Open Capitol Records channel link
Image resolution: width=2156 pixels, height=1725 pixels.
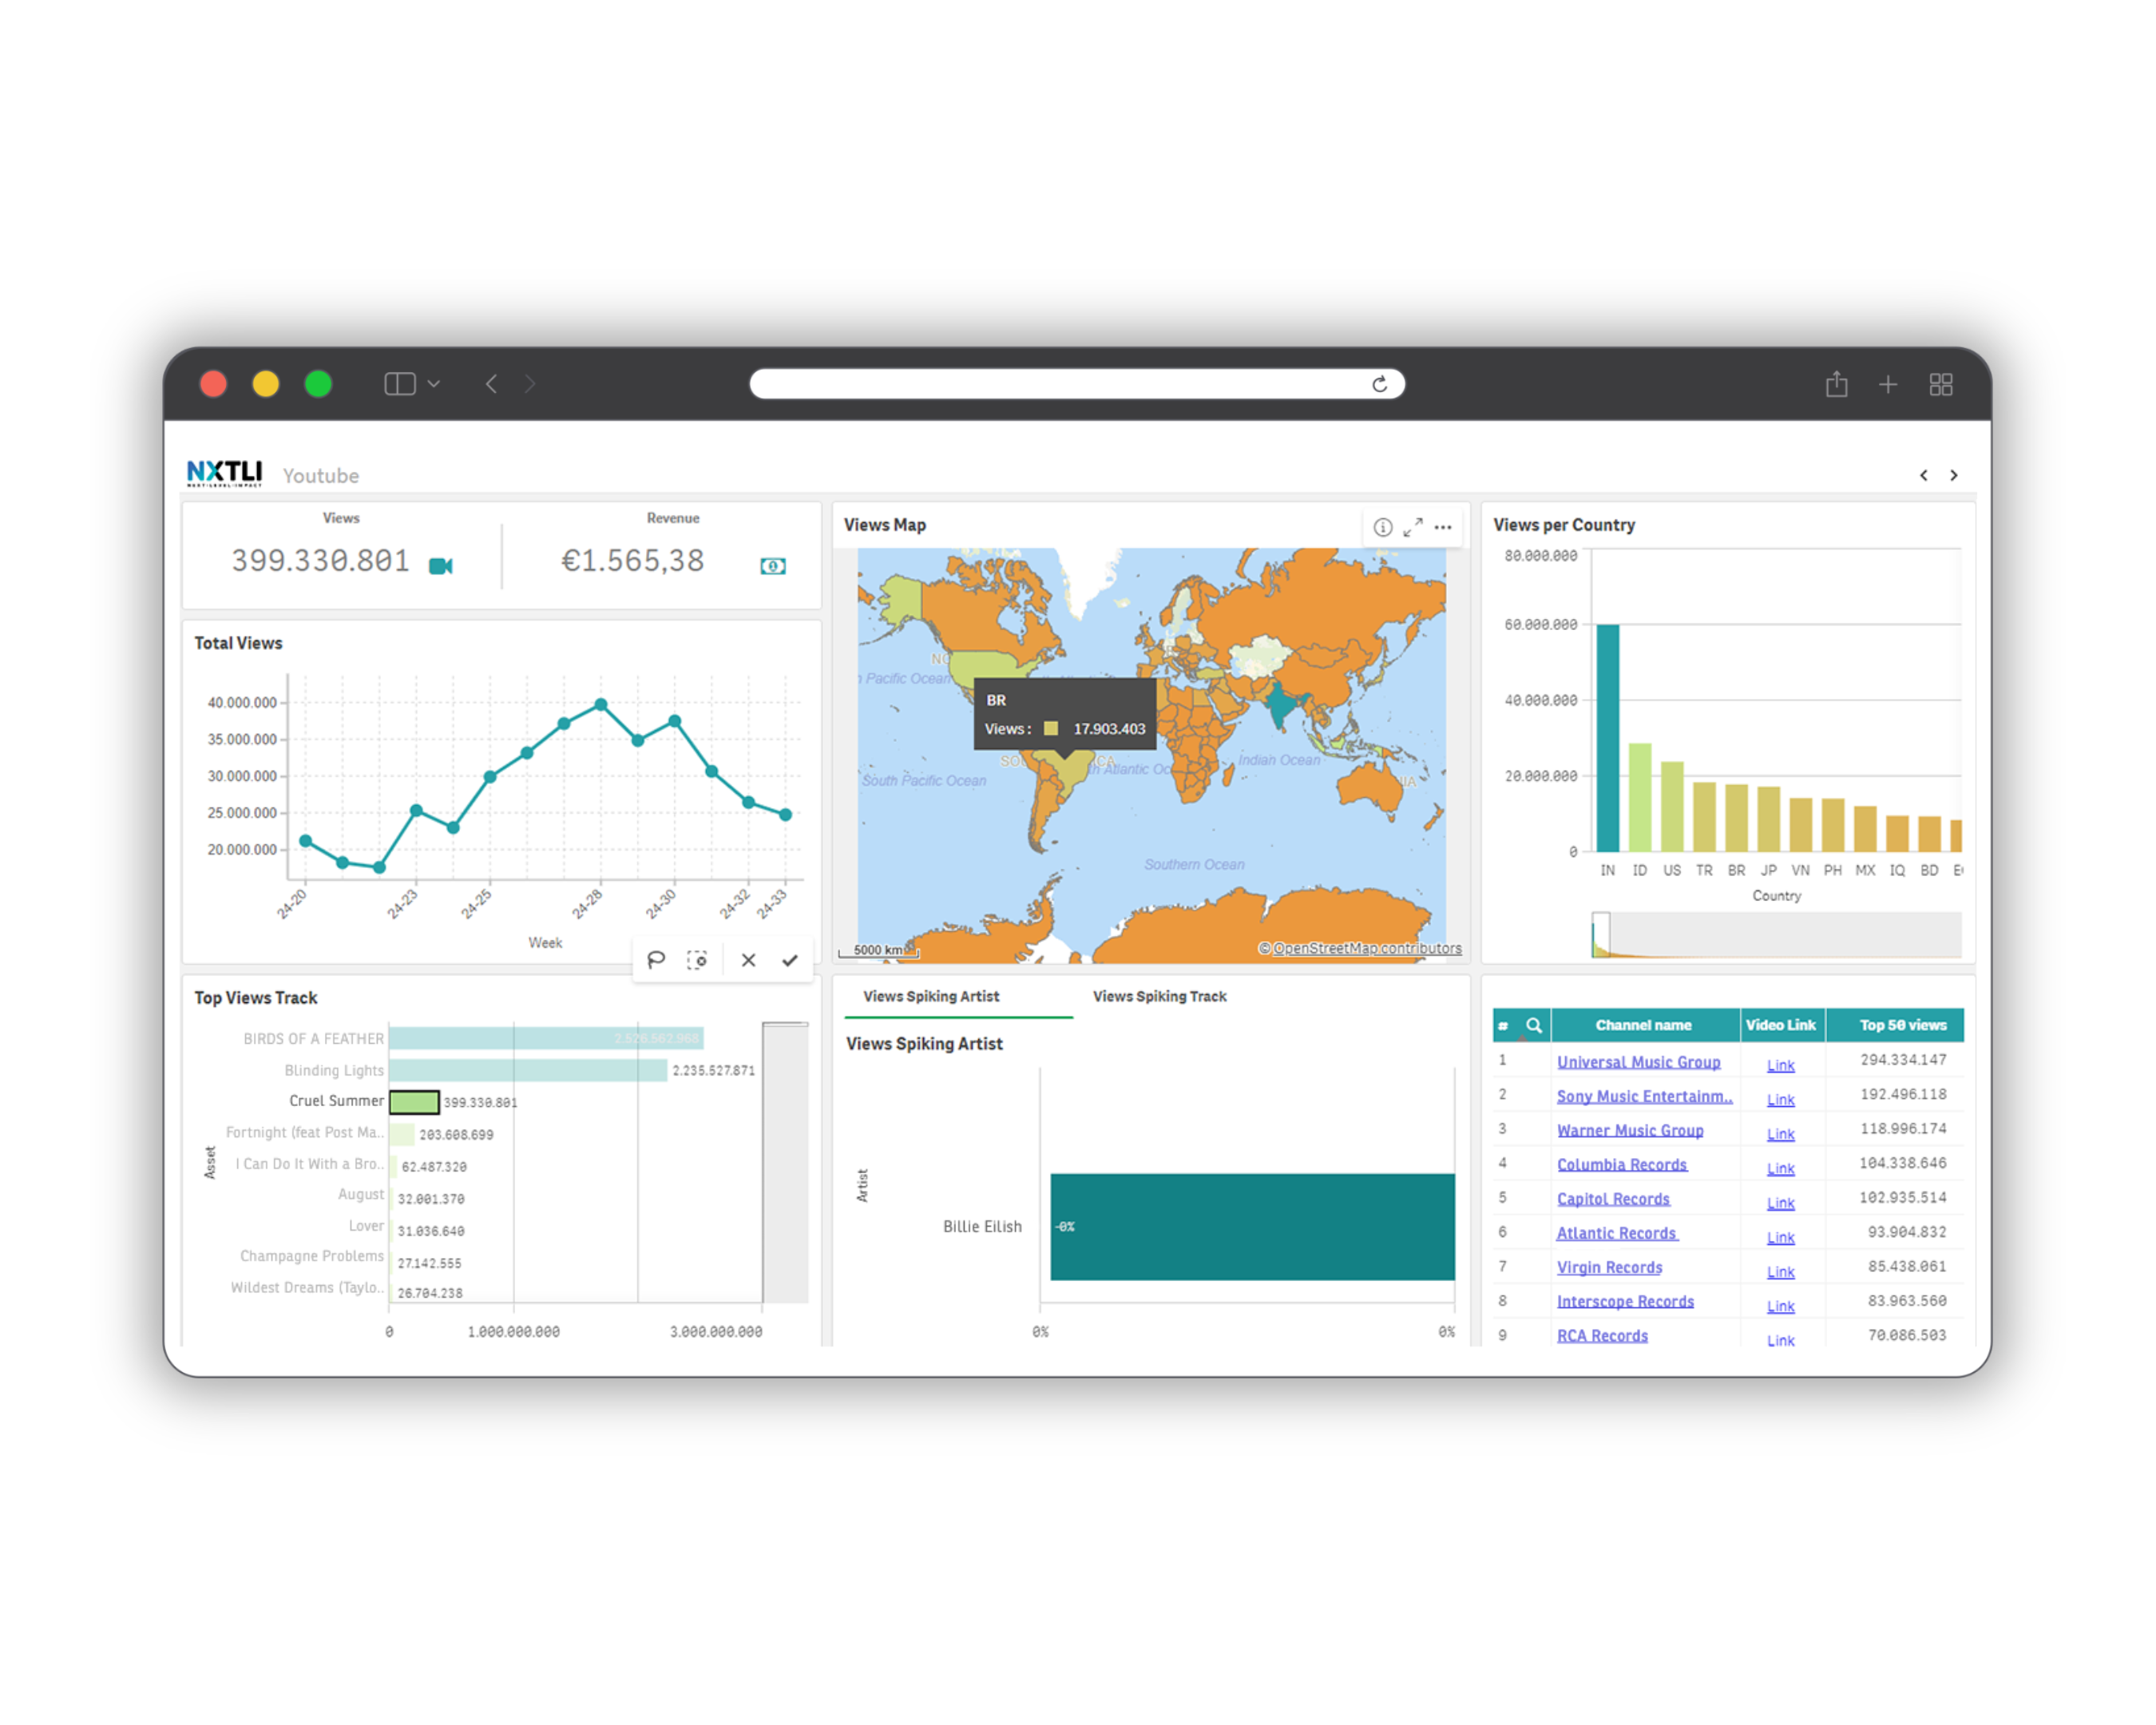coord(1613,1199)
